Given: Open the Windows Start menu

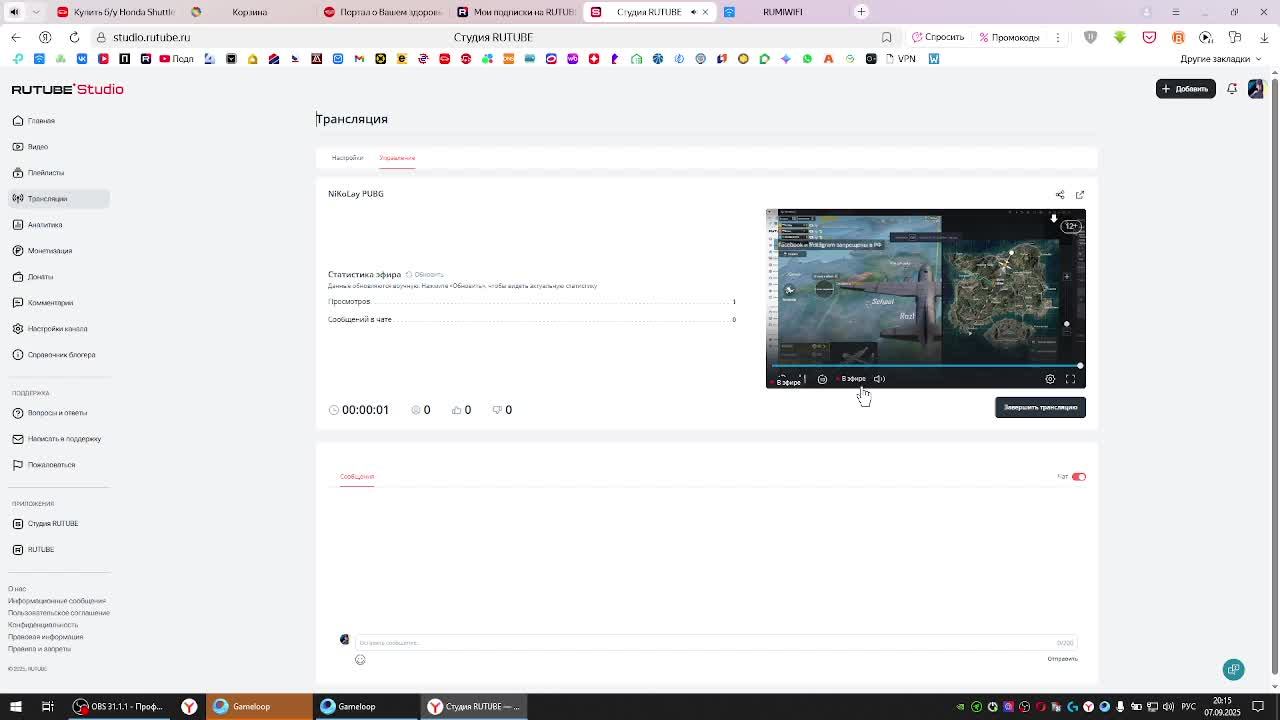Looking at the screenshot, I should click(x=16, y=707).
